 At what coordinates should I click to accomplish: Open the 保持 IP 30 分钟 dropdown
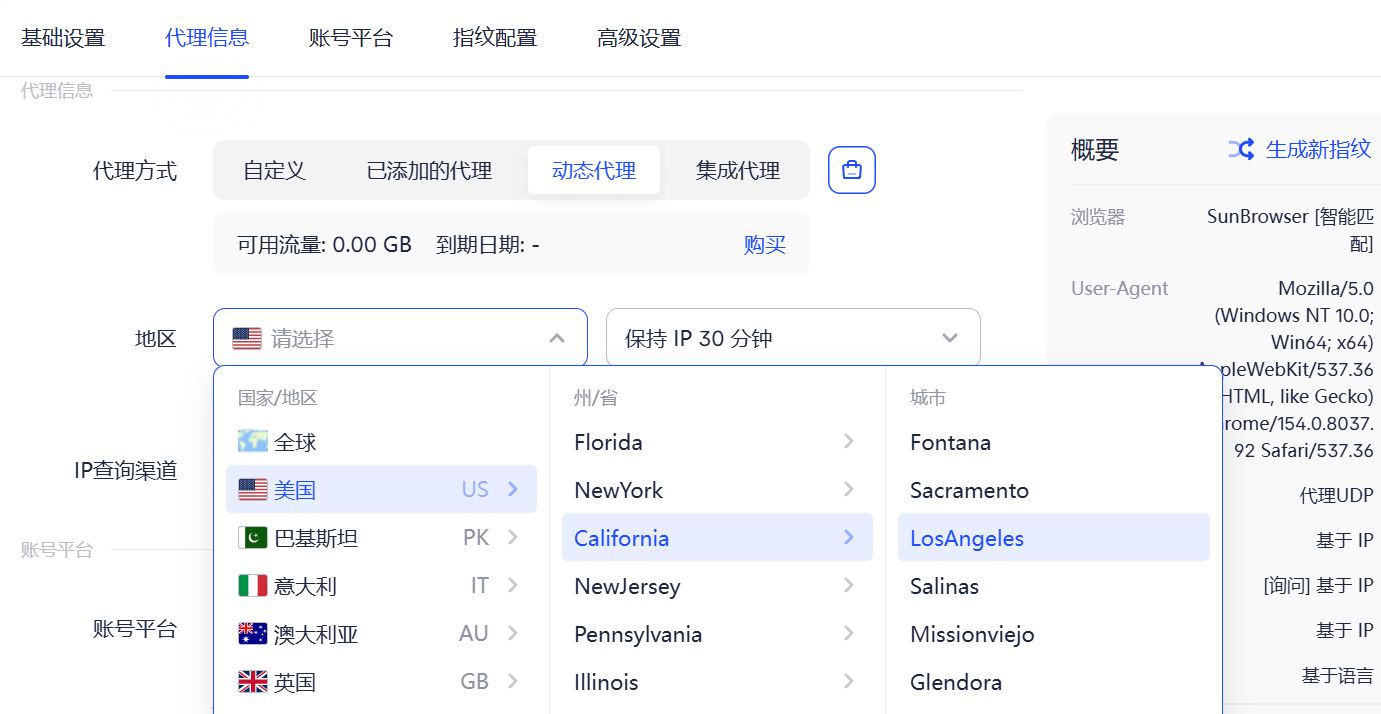793,338
